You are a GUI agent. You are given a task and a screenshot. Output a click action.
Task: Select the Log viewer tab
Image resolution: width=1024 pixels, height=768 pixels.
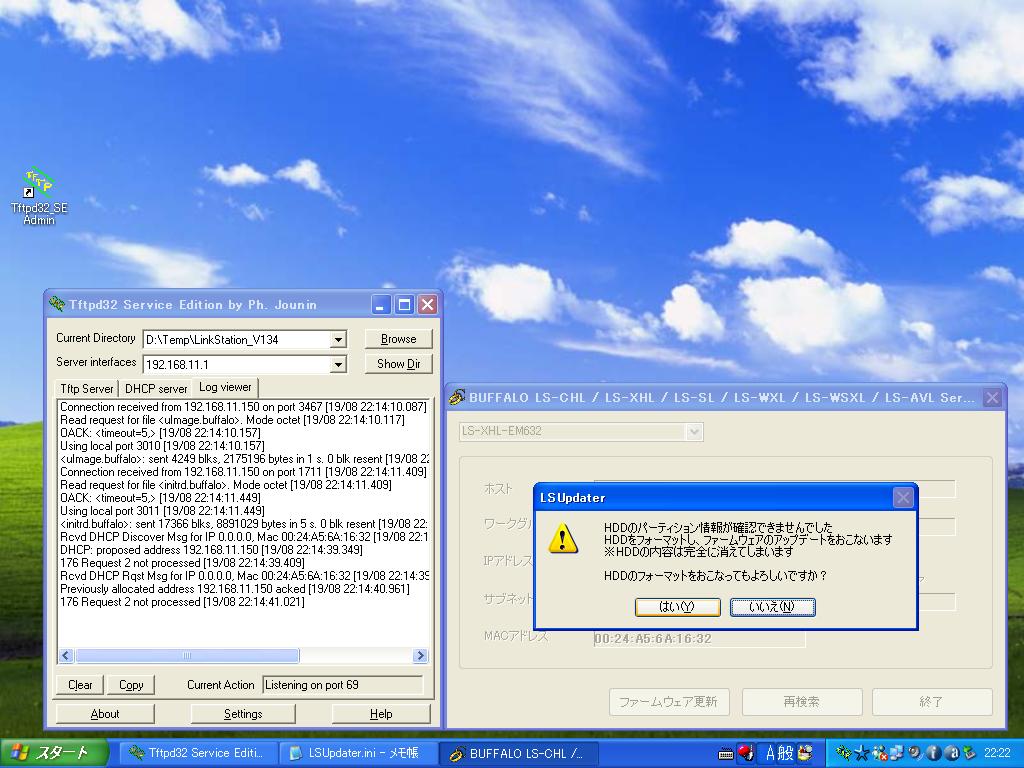(225, 387)
